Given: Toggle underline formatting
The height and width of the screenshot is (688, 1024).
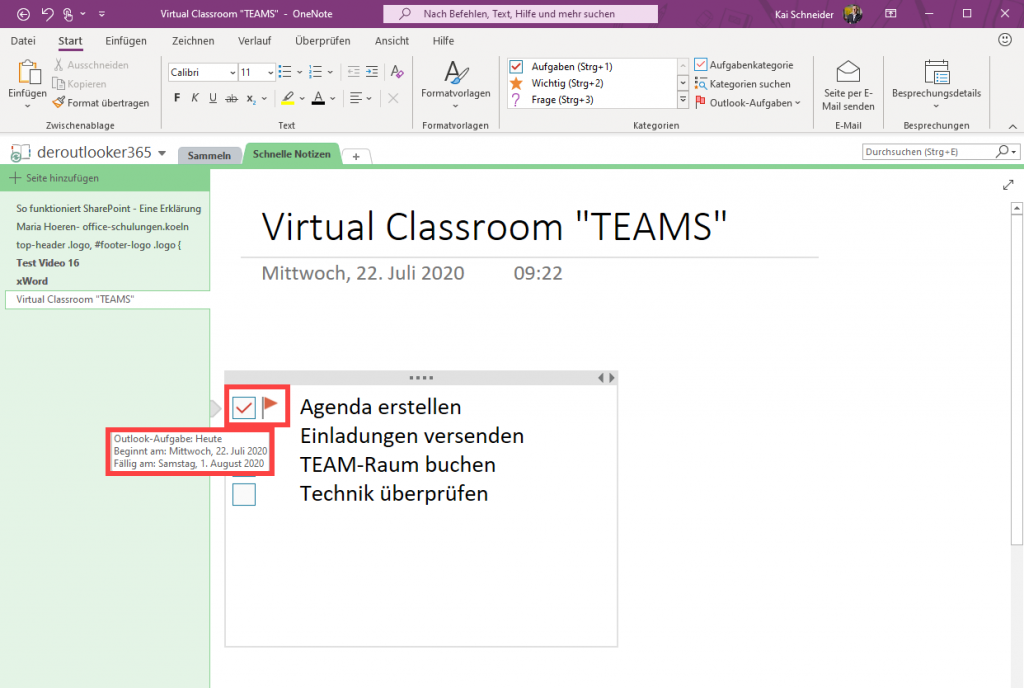Looking at the screenshot, I should (x=213, y=98).
